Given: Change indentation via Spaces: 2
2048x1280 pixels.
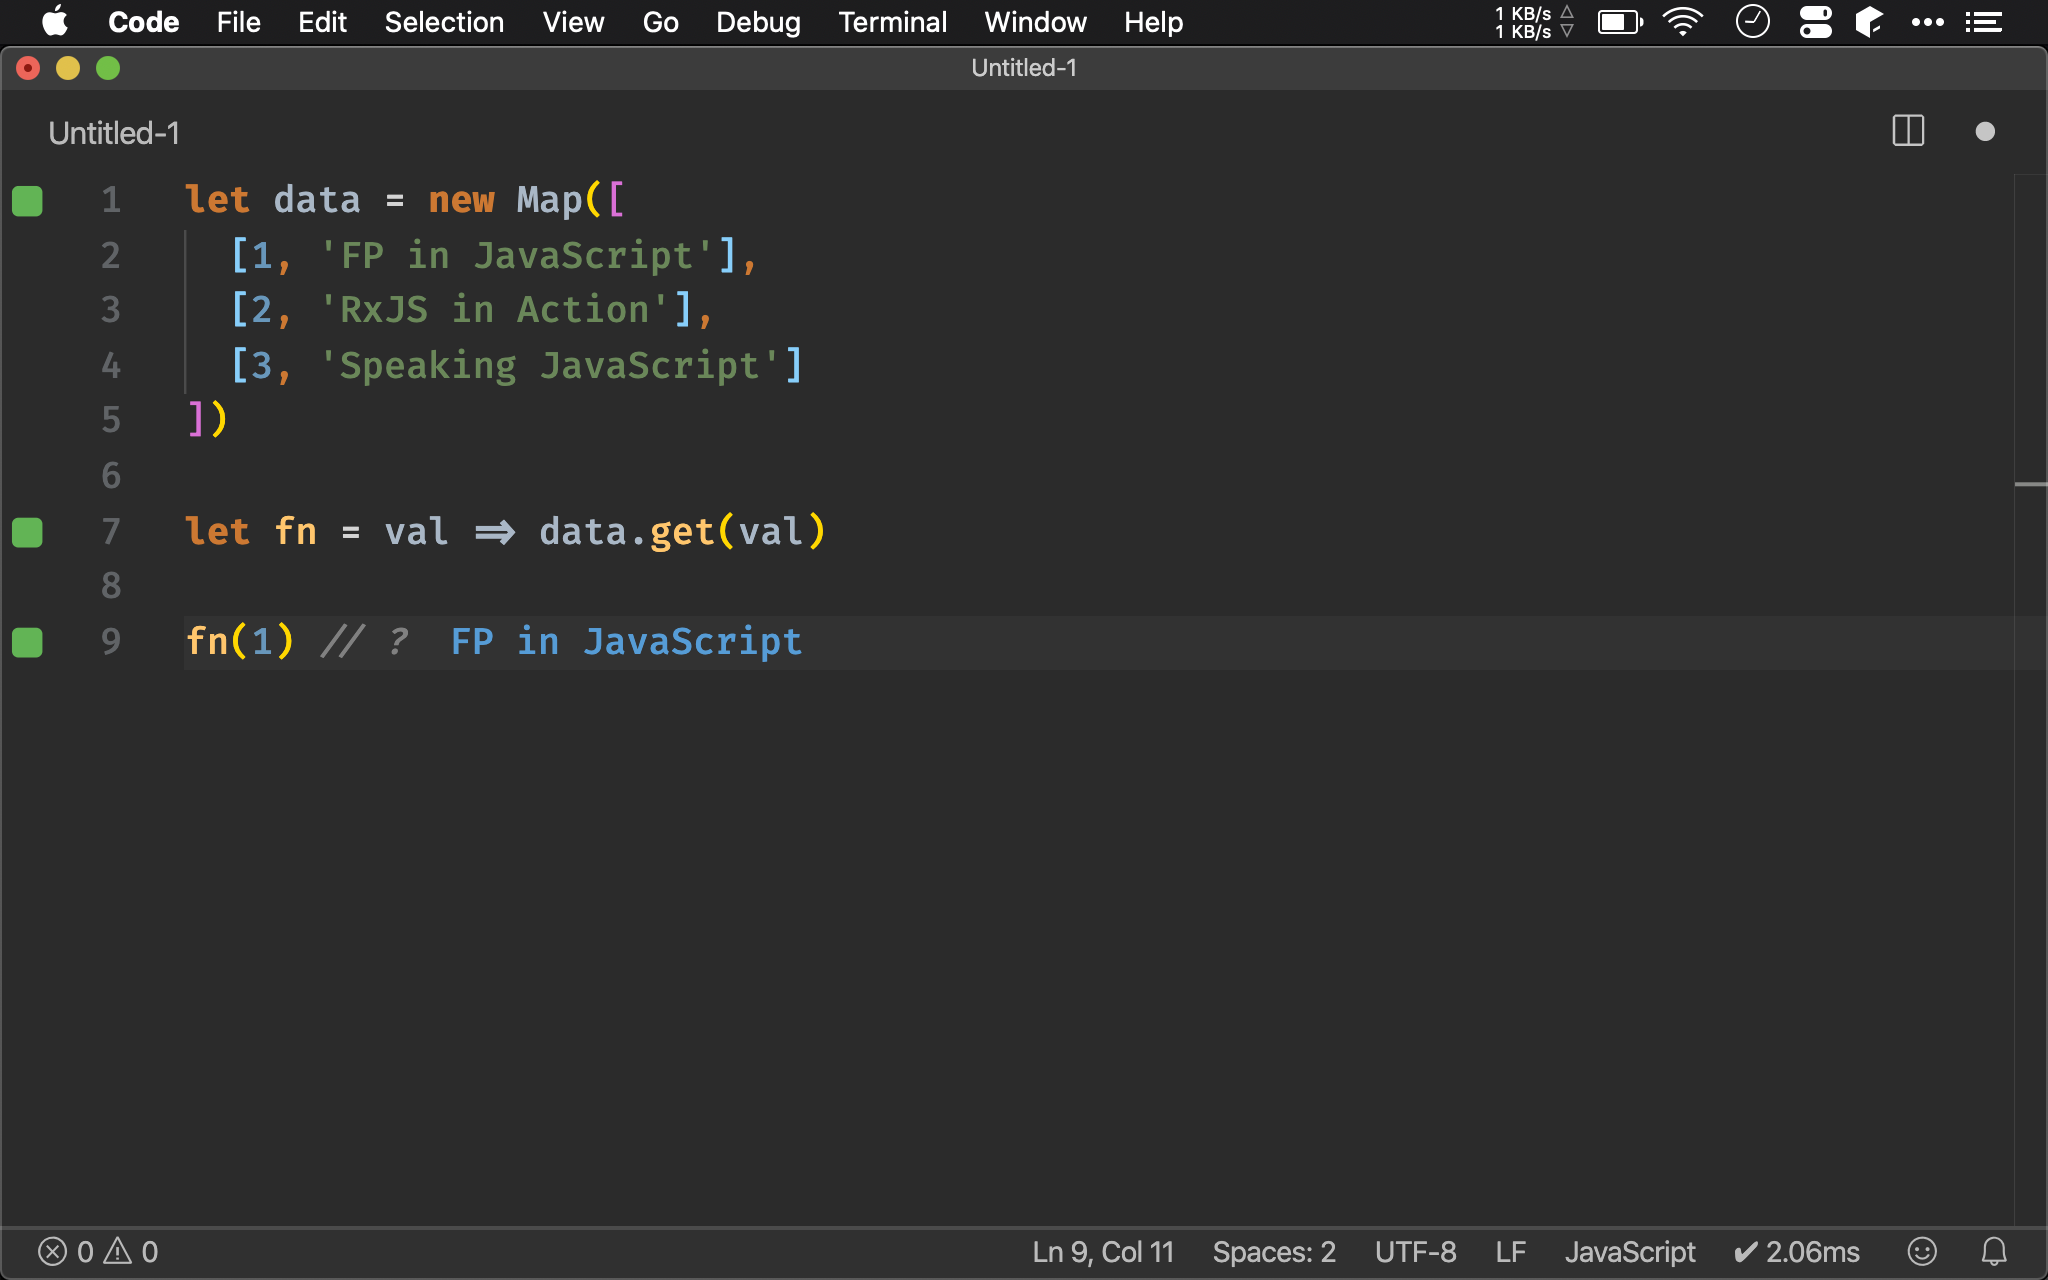Looking at the screenshot, I should pos(1274,1252).
